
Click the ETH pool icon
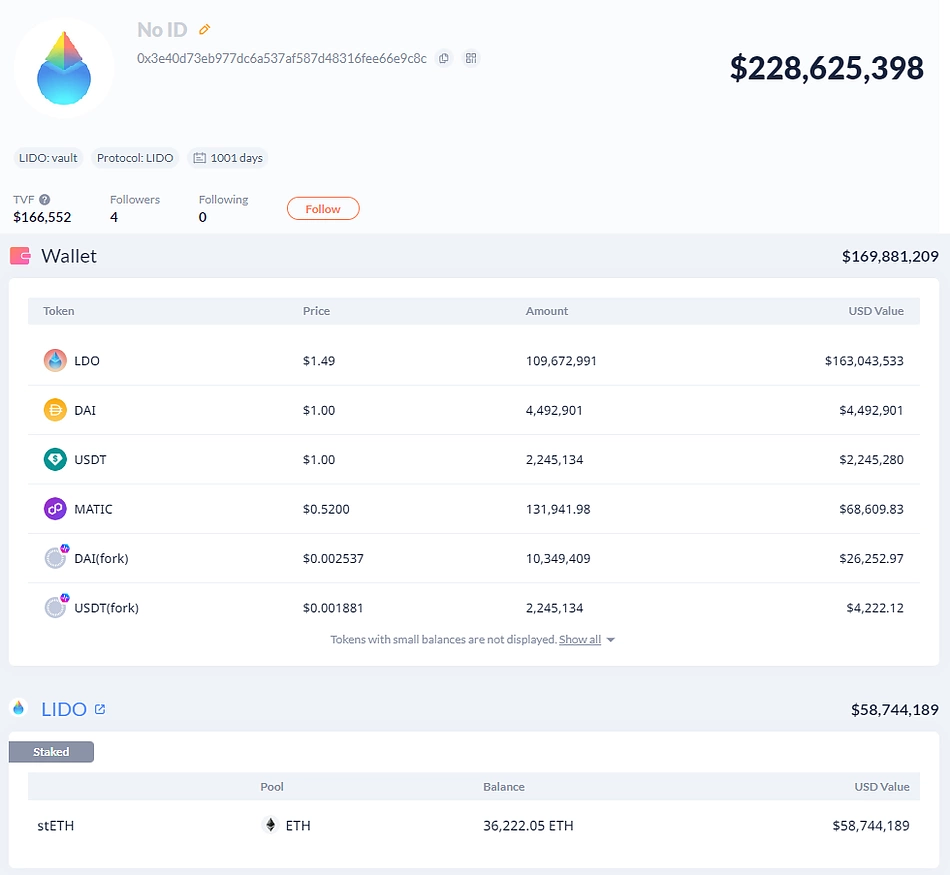[x=271, y=825]
